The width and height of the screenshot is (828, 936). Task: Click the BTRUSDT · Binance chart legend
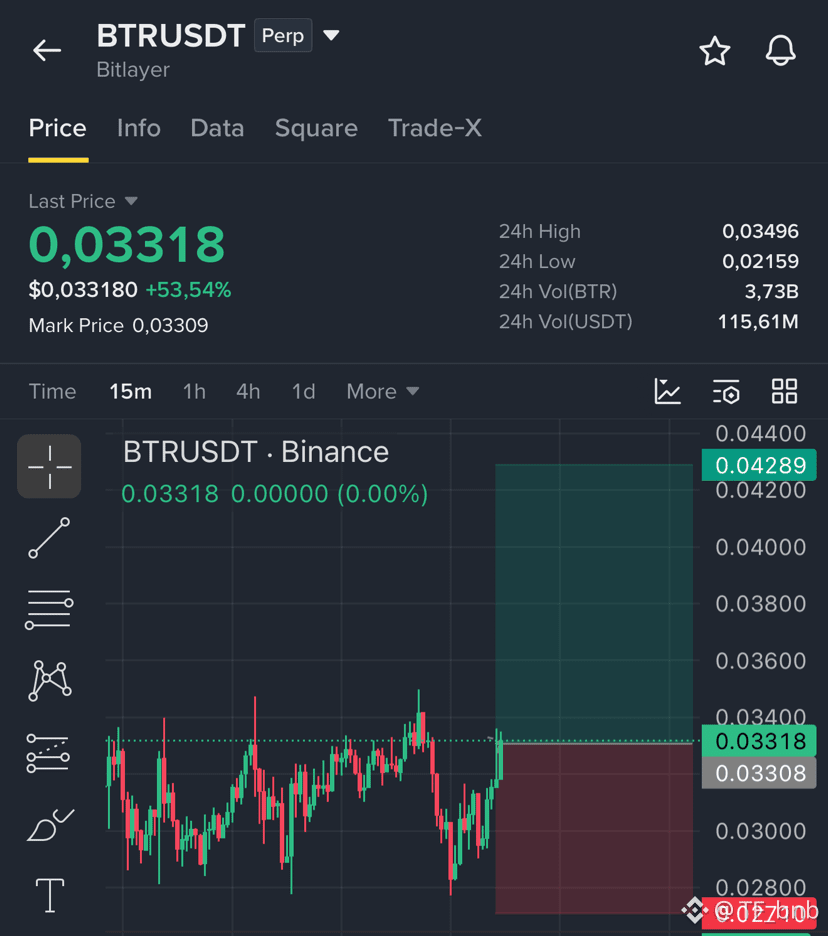point(256,452)
